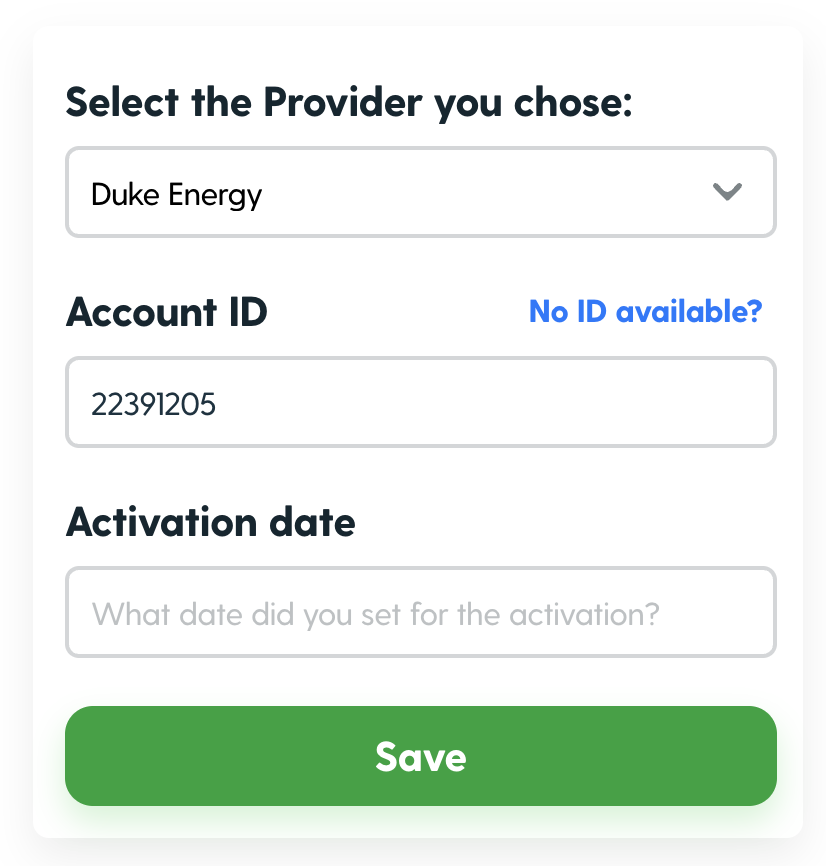Click the 'Activation date' label
The width and height of the screenshot is (826, 866).
point(210,522)
